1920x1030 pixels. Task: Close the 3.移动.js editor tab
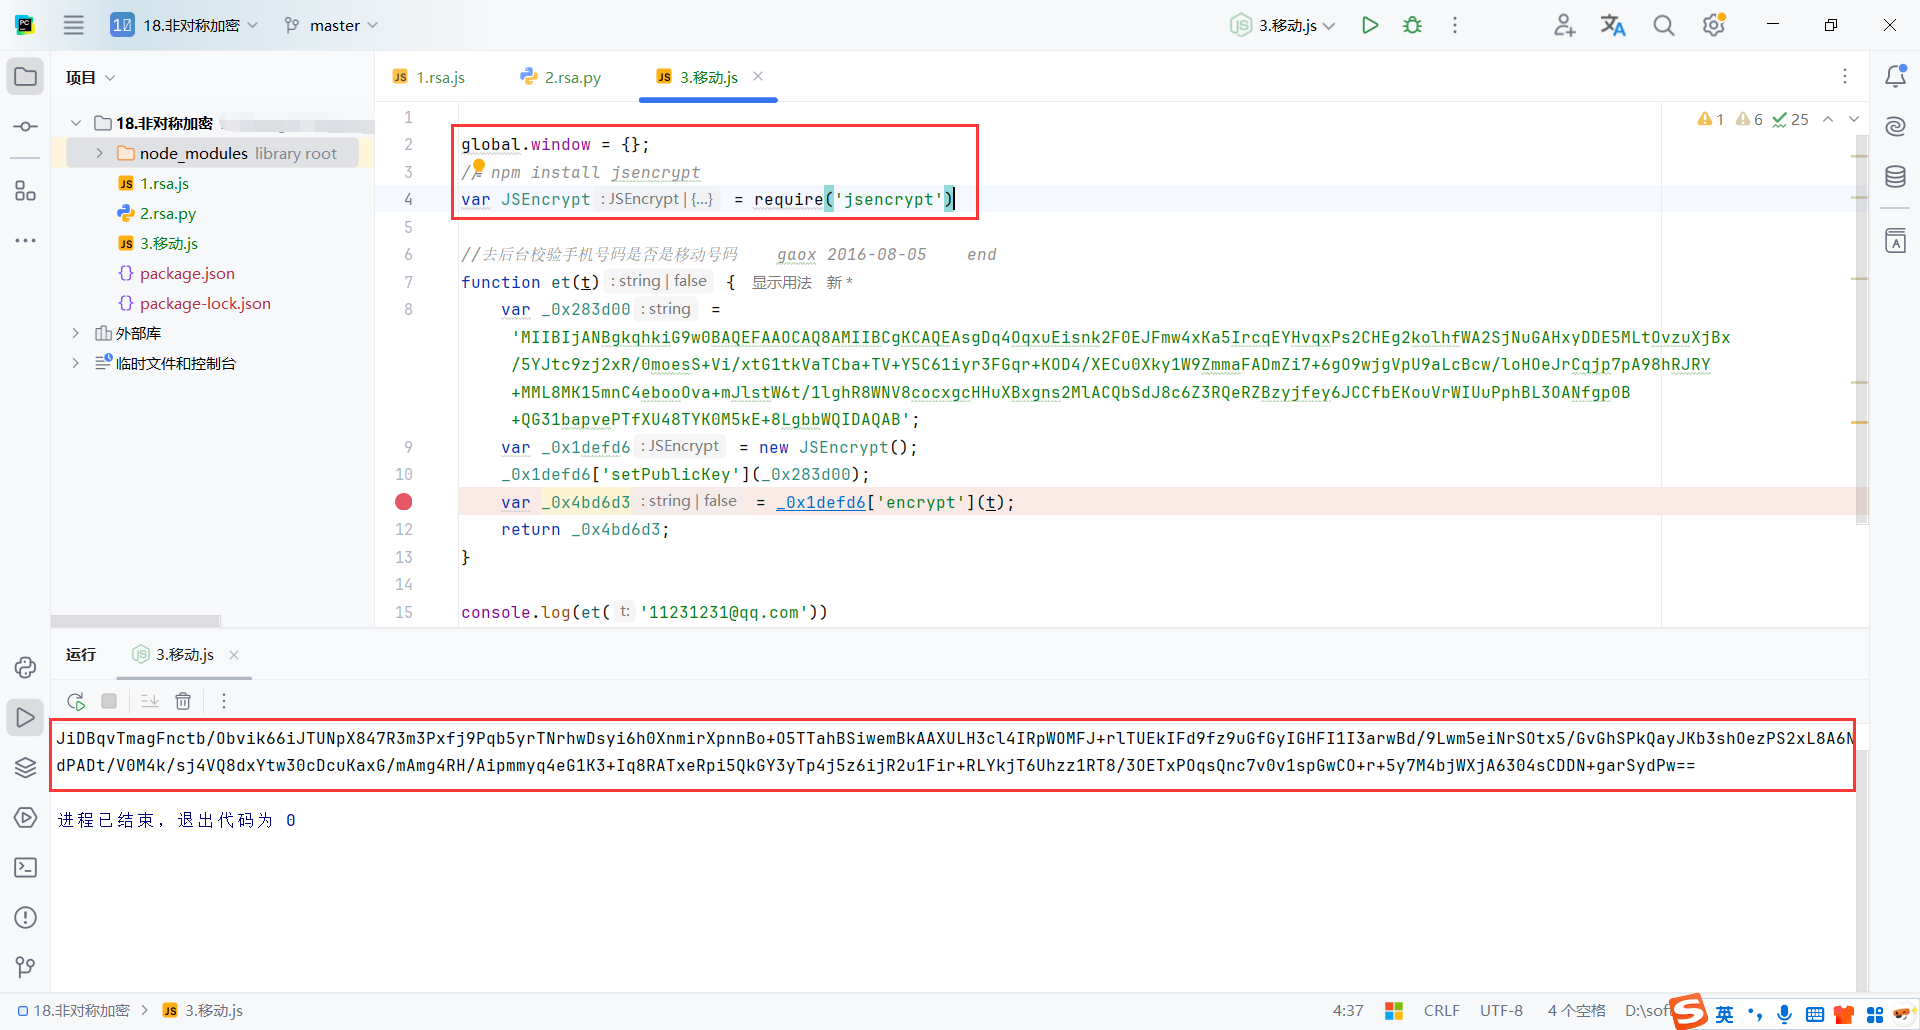coord(758,76)
